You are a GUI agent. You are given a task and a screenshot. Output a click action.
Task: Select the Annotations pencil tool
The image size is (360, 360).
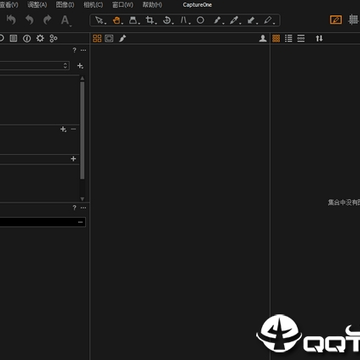[x=268, y=20]
